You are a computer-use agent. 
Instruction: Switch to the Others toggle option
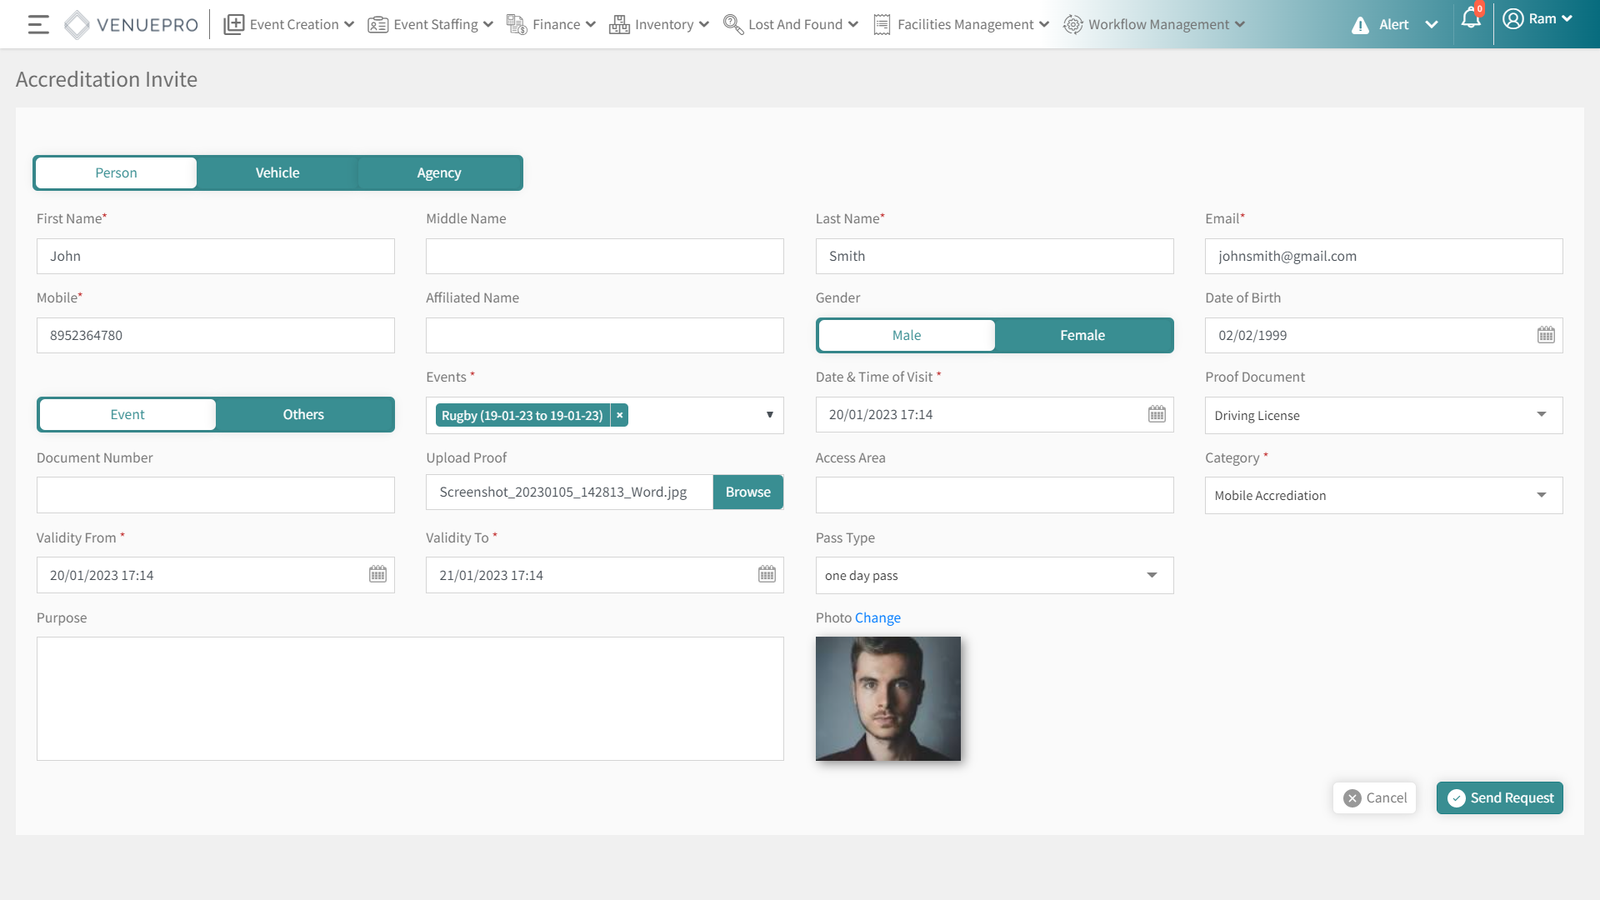point(303,415)
